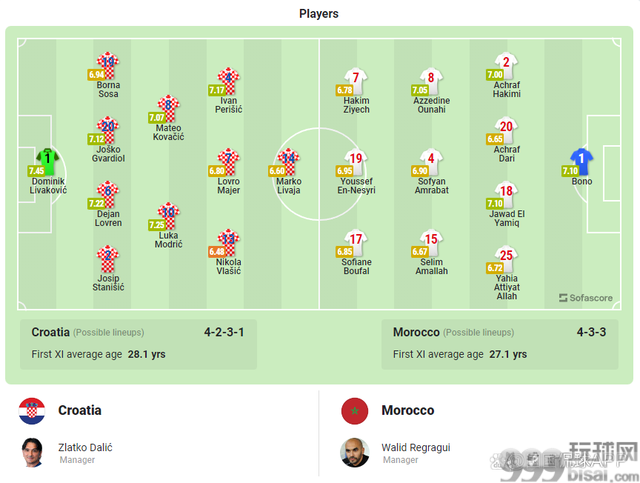
Task: Select Ivan Perišić's number 4 jersey
Action: pyautogui.click(x=229, y=81)
